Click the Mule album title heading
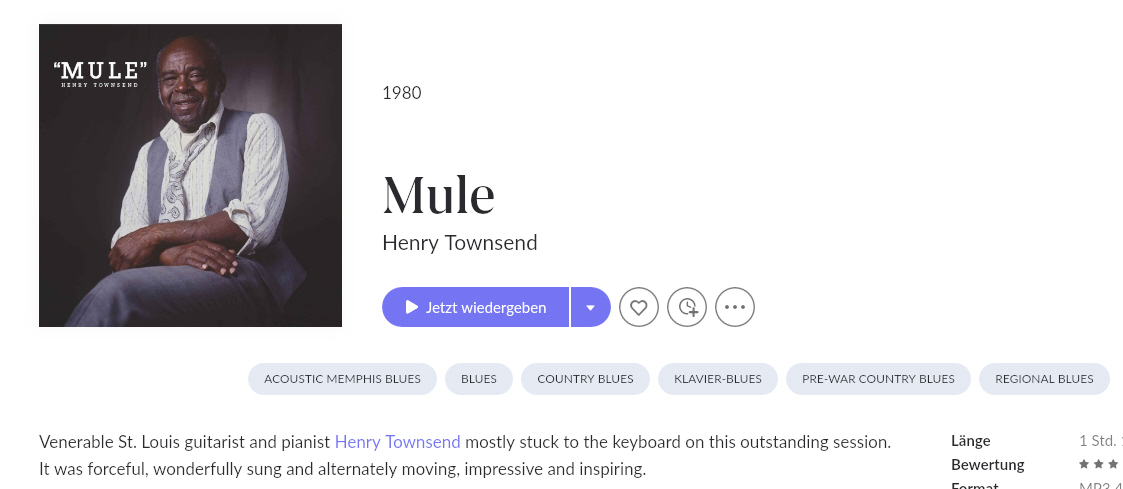Viewport: 1123px width, 489px height. [x=438, y=195]
